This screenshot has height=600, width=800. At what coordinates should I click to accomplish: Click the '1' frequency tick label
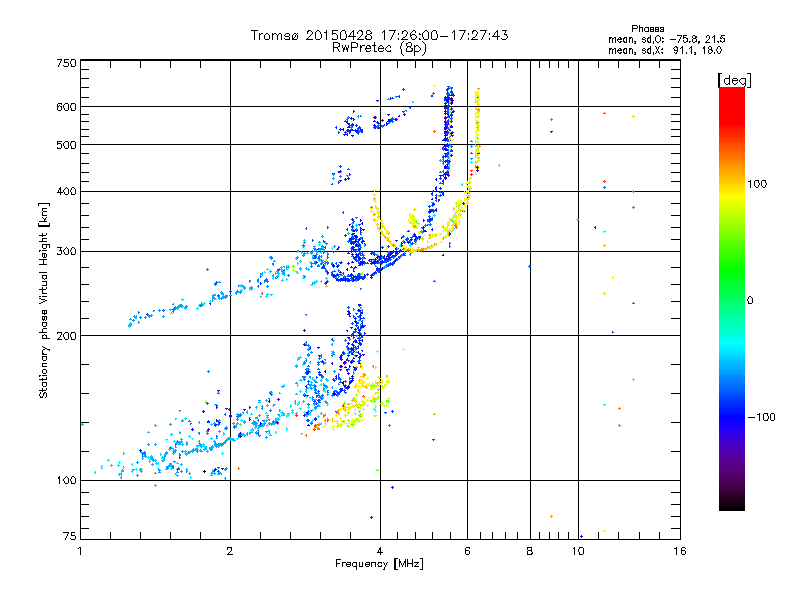click(x=80, y=551)
